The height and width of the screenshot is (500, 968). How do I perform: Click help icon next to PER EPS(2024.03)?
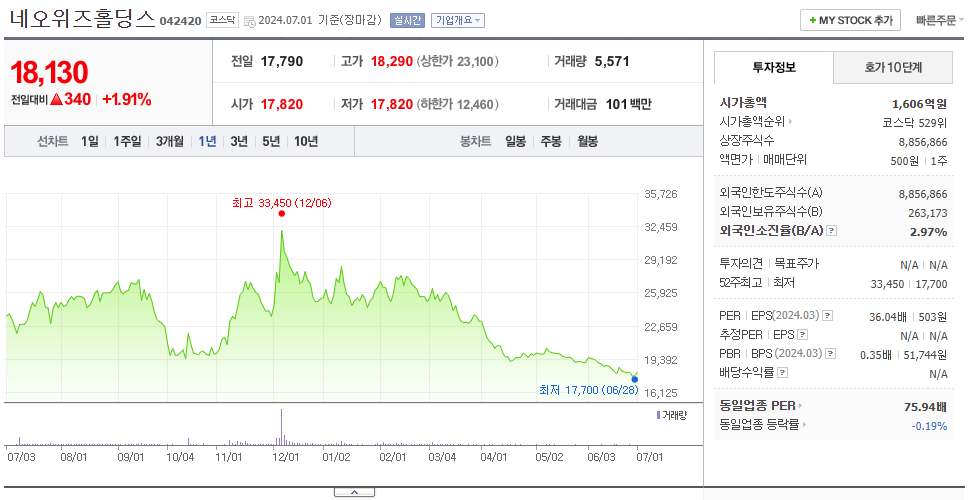point(828,316)
